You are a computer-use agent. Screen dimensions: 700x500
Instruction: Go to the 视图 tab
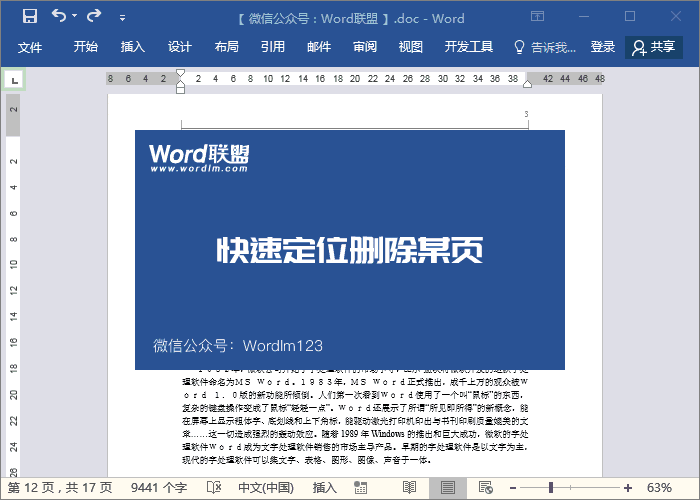pos(411,47)
